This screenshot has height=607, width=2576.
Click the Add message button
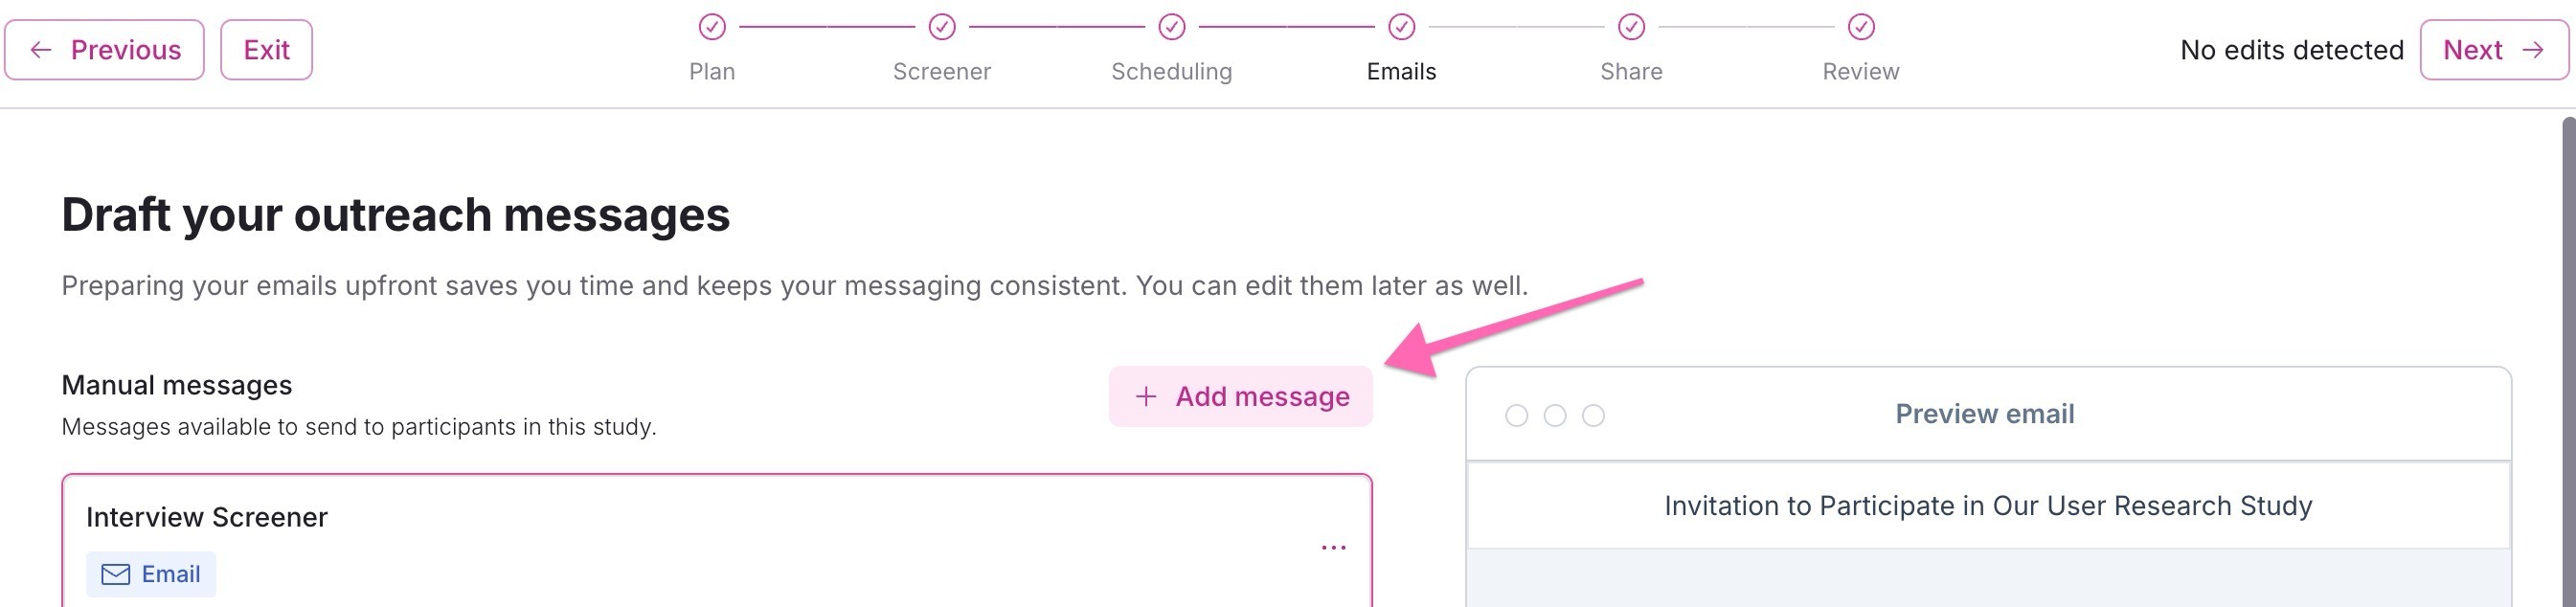pyautogui.click(x=1240, y=397)
